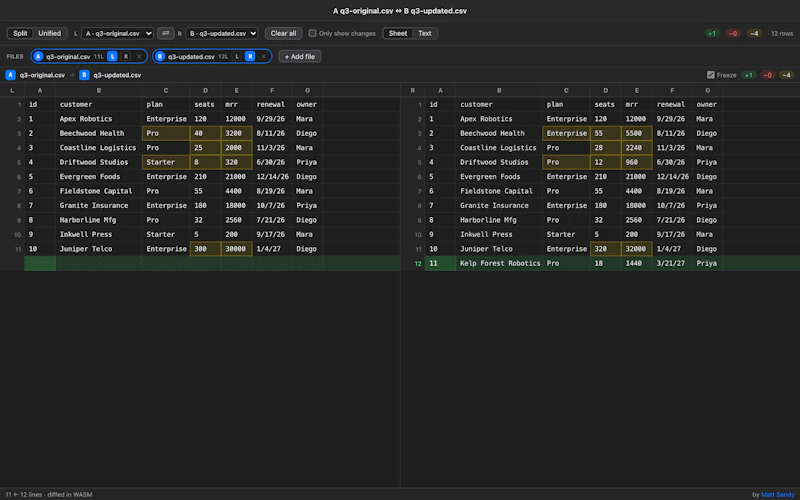800x500 pixels.
Task: Click right pane mrr cell 2240
Action: tap(637, 148)
